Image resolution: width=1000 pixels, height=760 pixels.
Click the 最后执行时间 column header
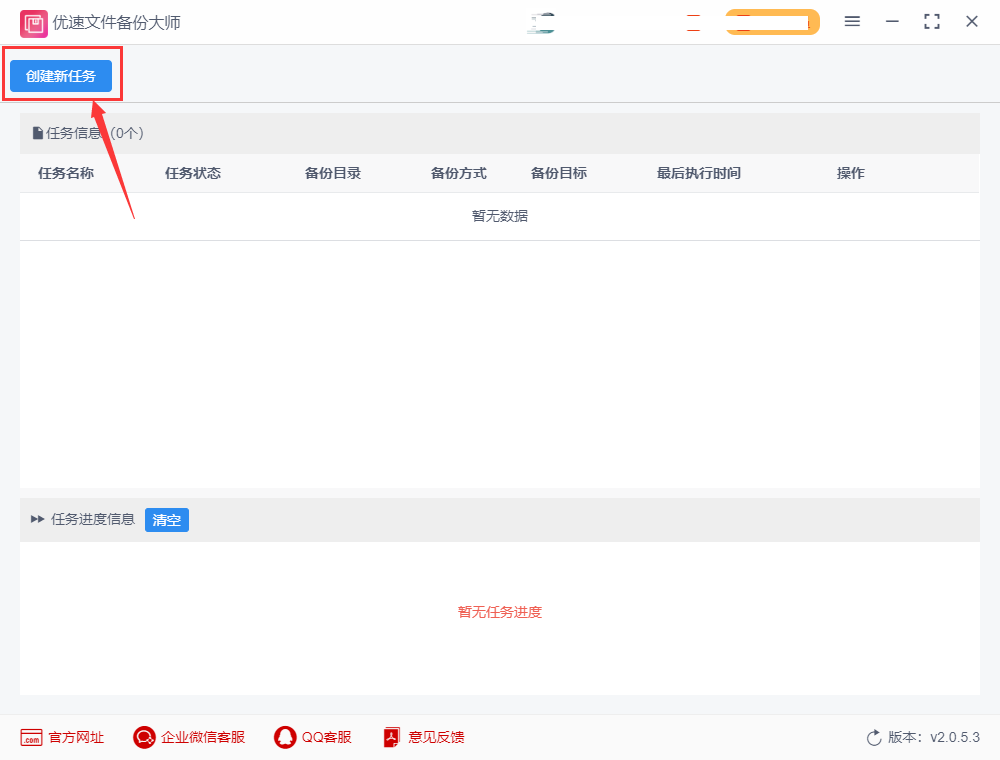tap(699, 173)
